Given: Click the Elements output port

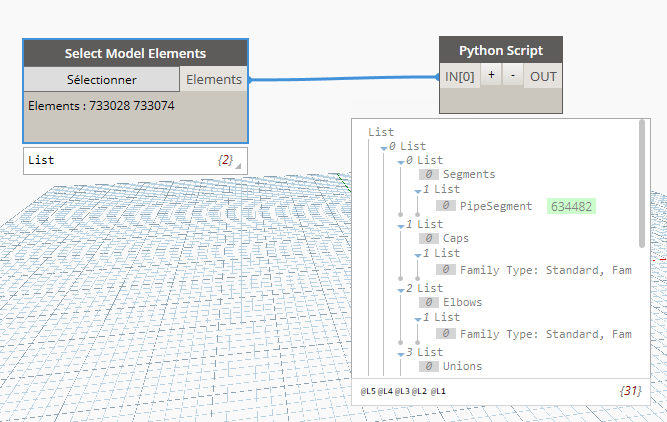Looking at the screenshot, I should pyautogui.click(x=214, y=79).
